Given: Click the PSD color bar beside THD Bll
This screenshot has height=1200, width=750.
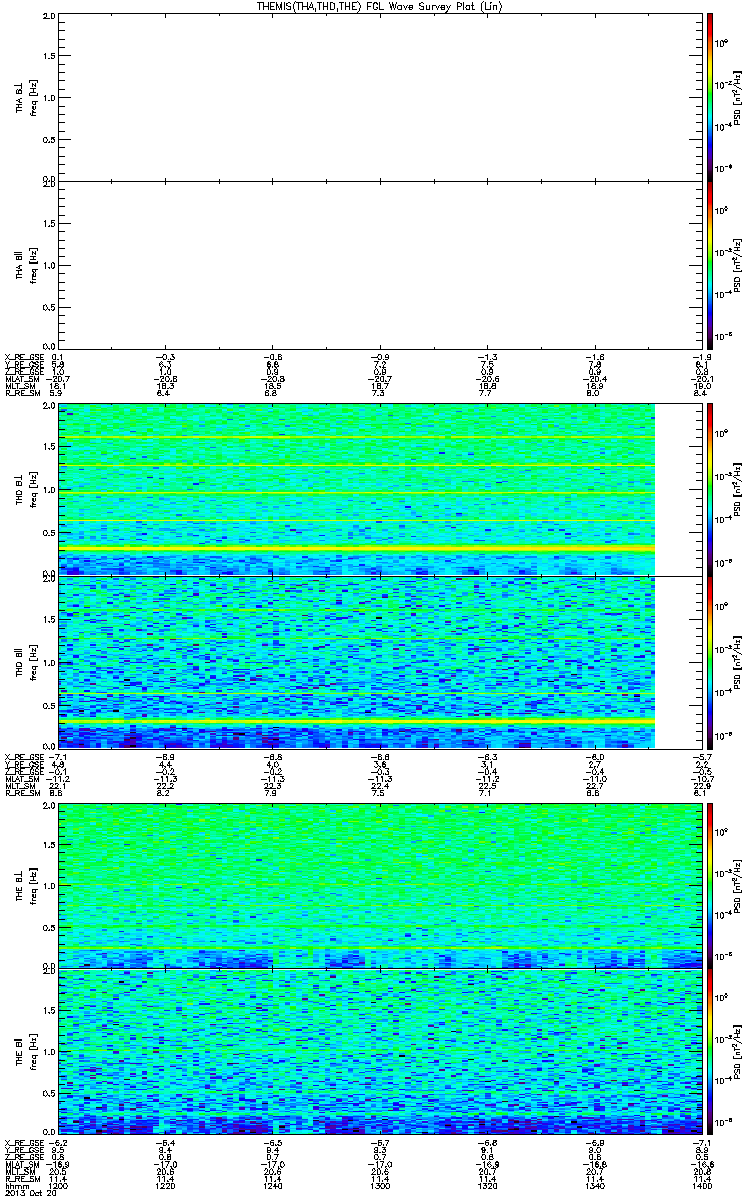Looking at the screenshot, I should click(710, 661).
